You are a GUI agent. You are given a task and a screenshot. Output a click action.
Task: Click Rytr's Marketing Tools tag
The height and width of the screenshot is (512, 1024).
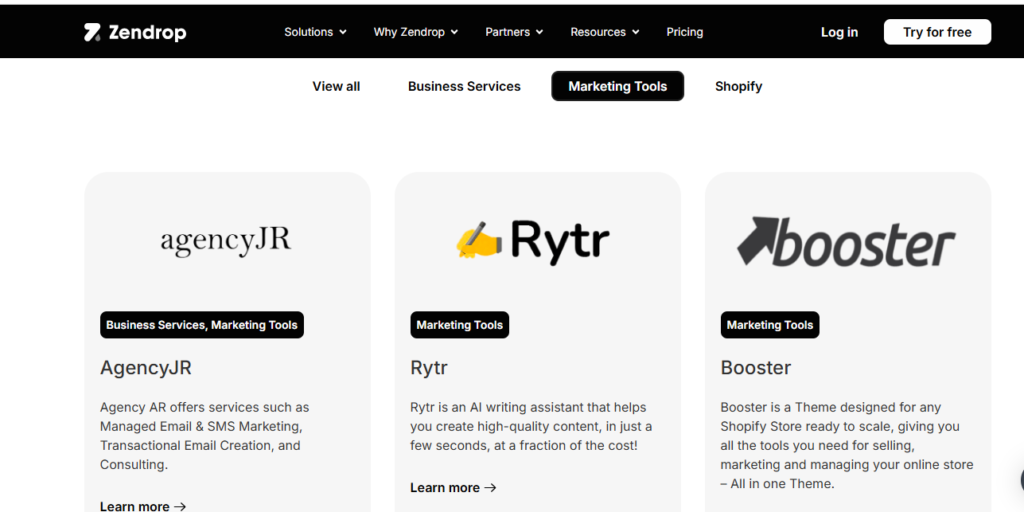pyautogui.click(x=460, y=325)
